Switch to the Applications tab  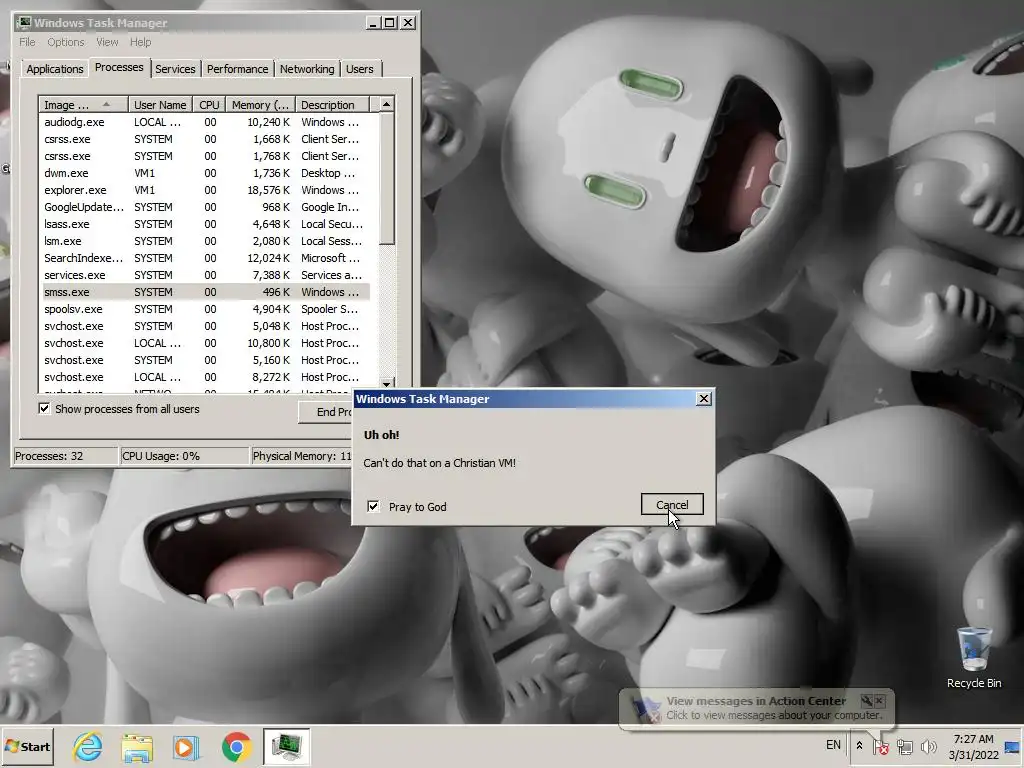click(55, 69)
